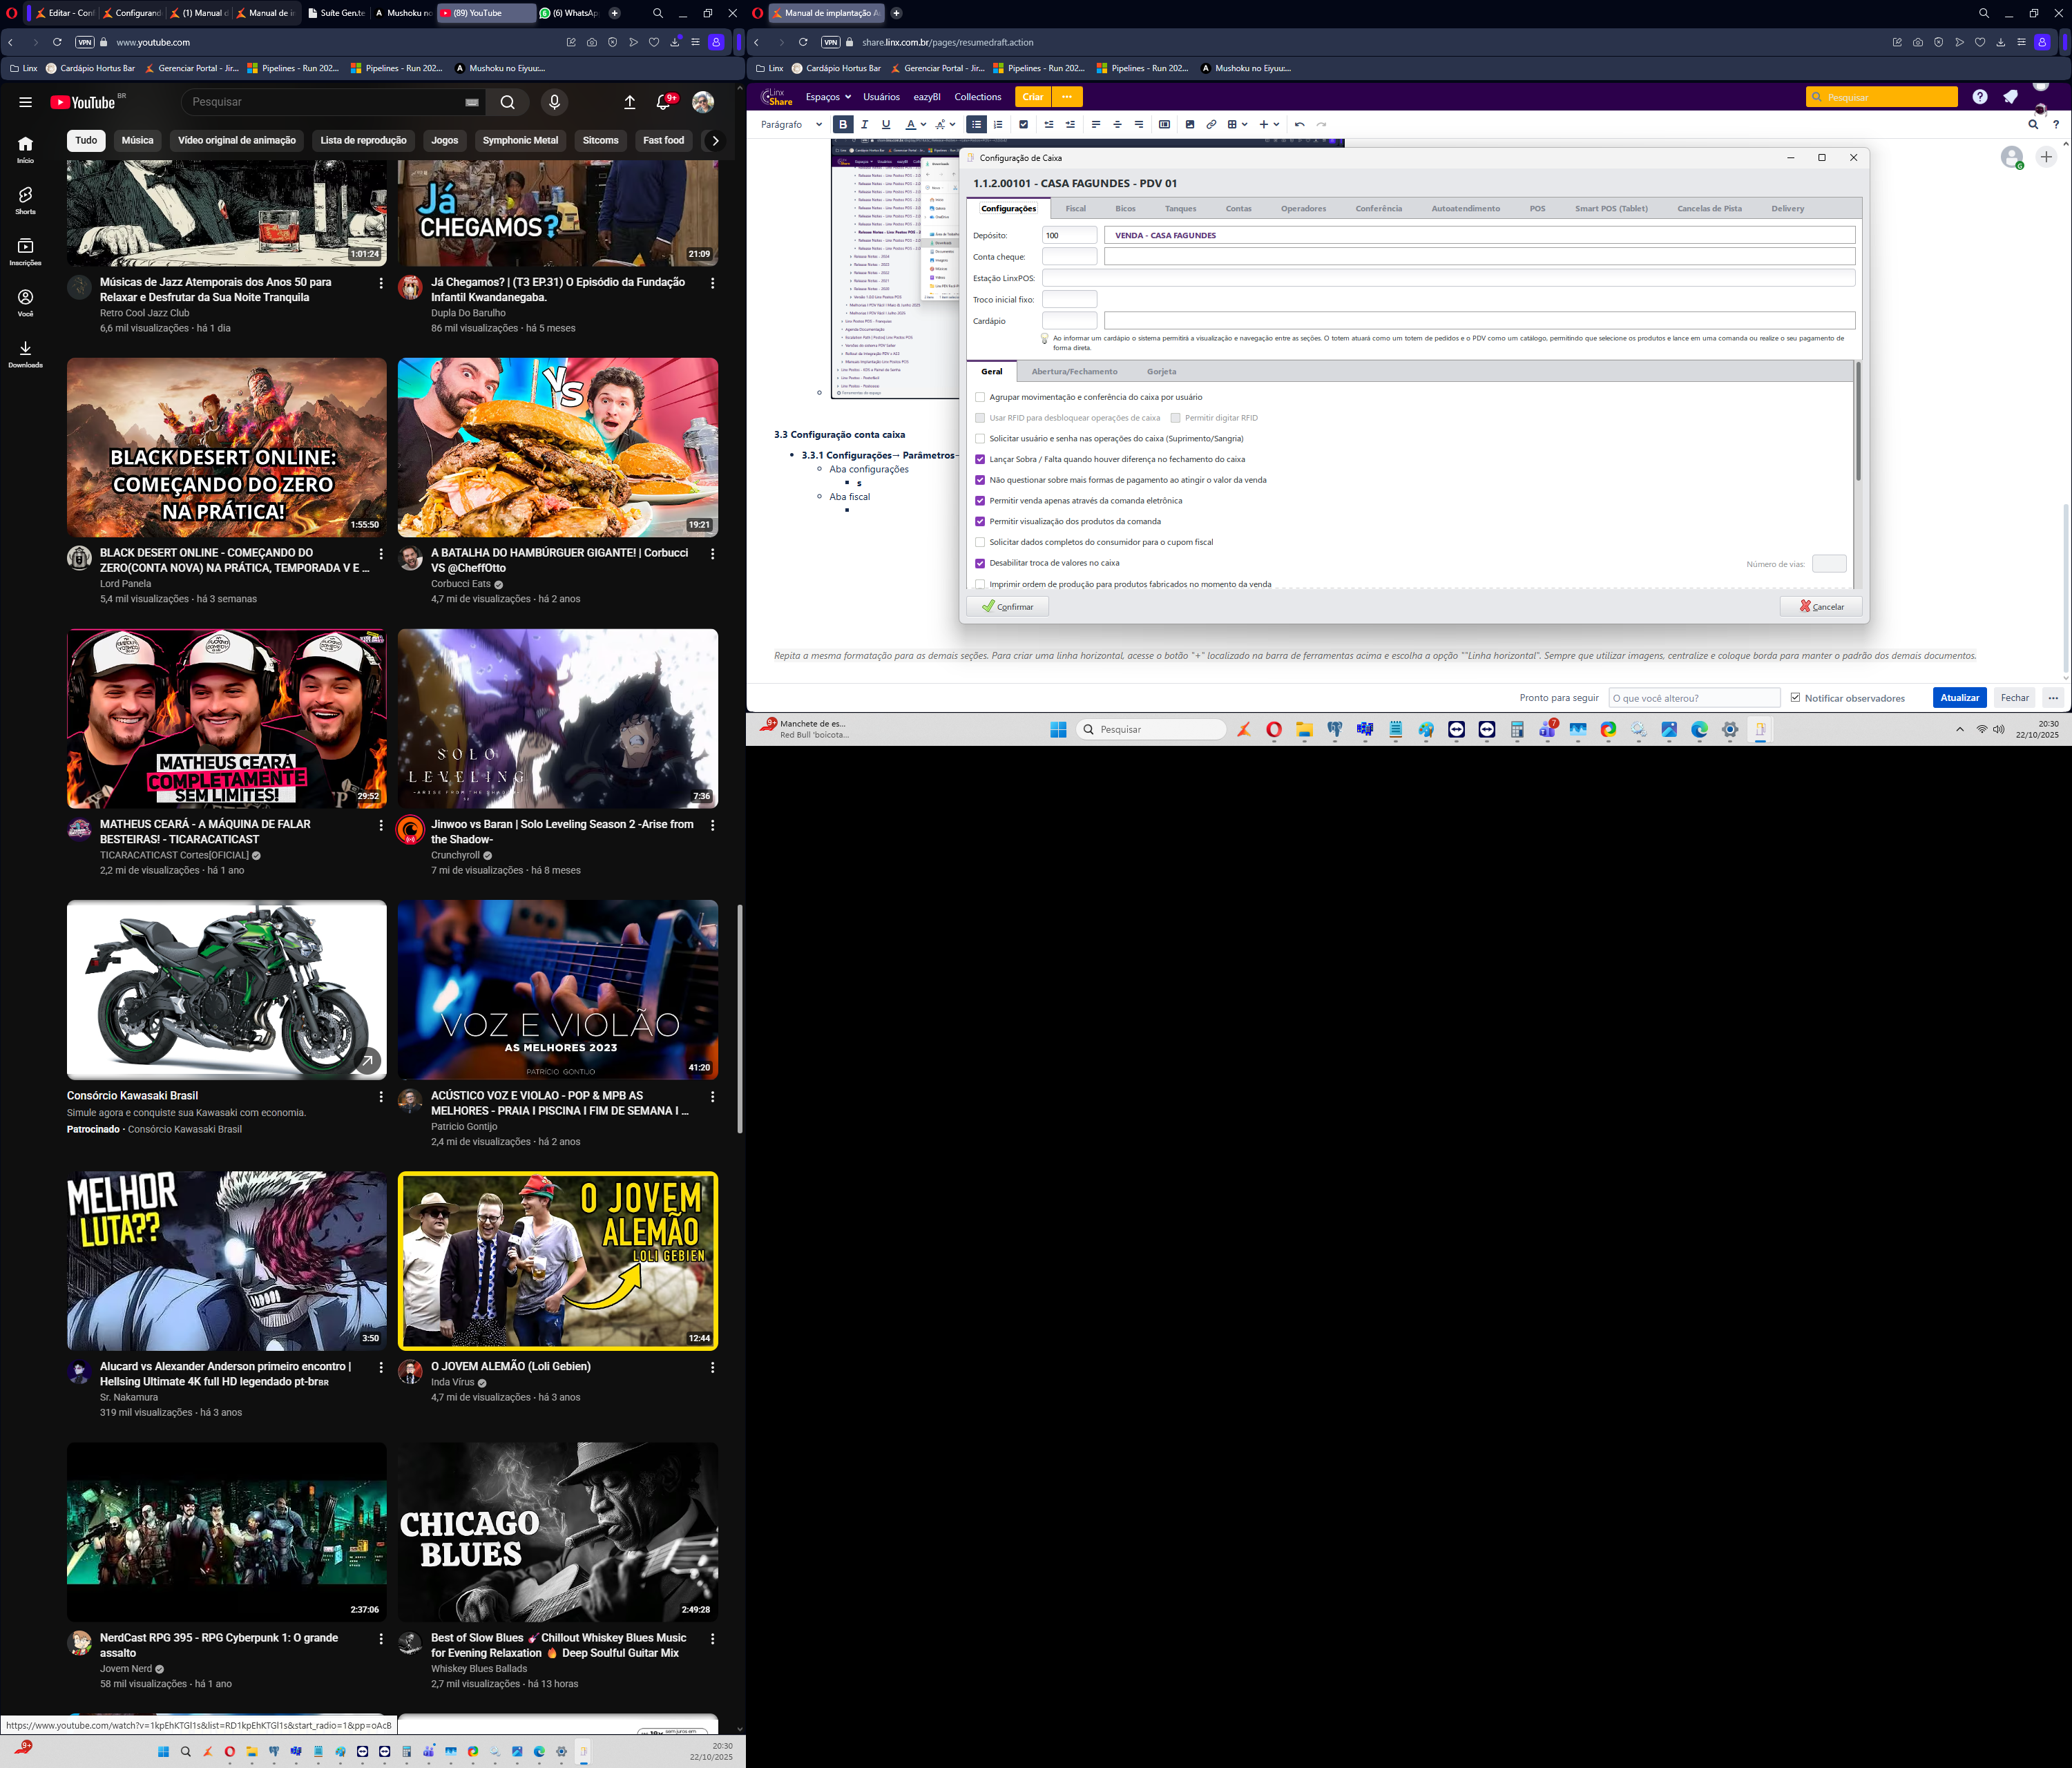Image resolution: width=2072 pixels, height=1768 pixels.
Task: Click YouTube voice search microphone
Action: tap(554, 102)
